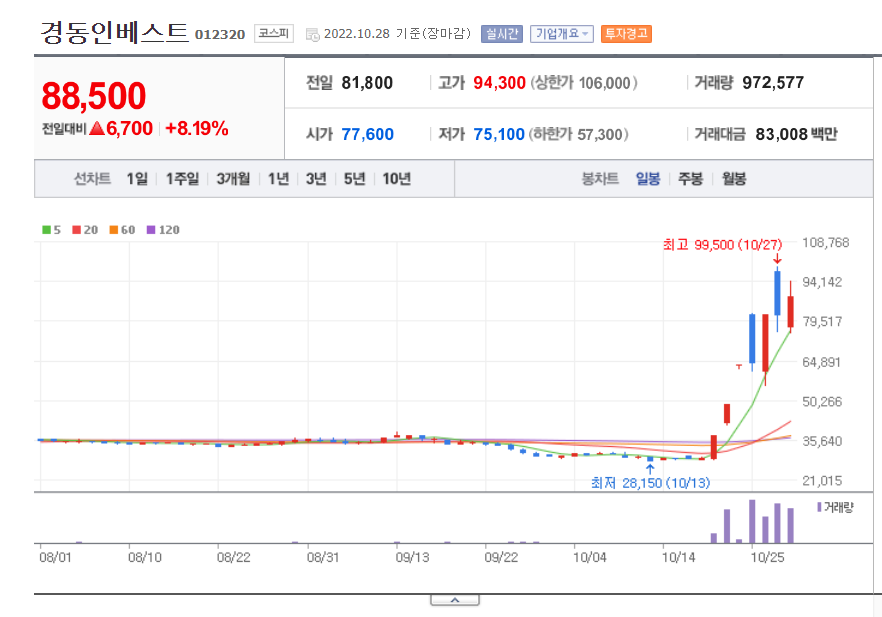Viewport: 882px width, 617px height.
Task: Click the +8.19% change value
Action: pos(197,128)
